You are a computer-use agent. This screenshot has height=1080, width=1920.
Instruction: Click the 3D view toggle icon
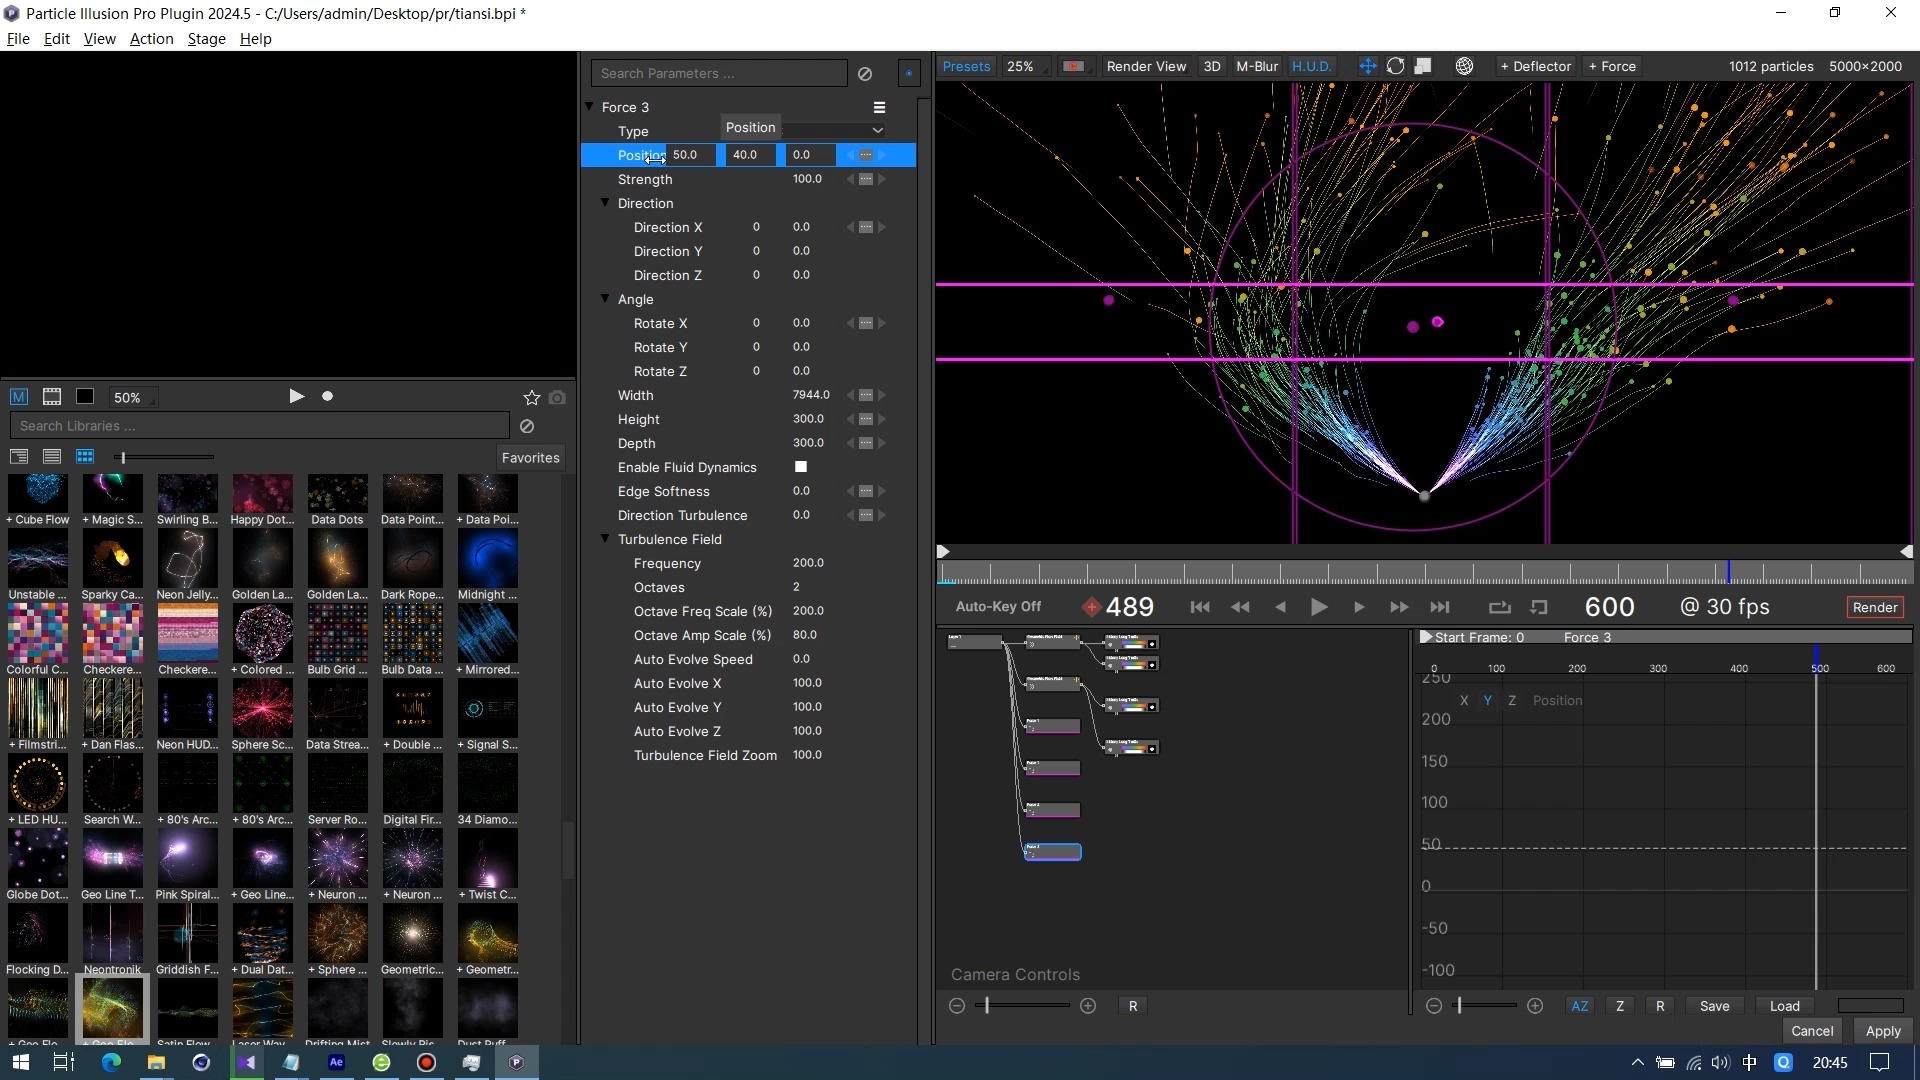[1212, 66]
